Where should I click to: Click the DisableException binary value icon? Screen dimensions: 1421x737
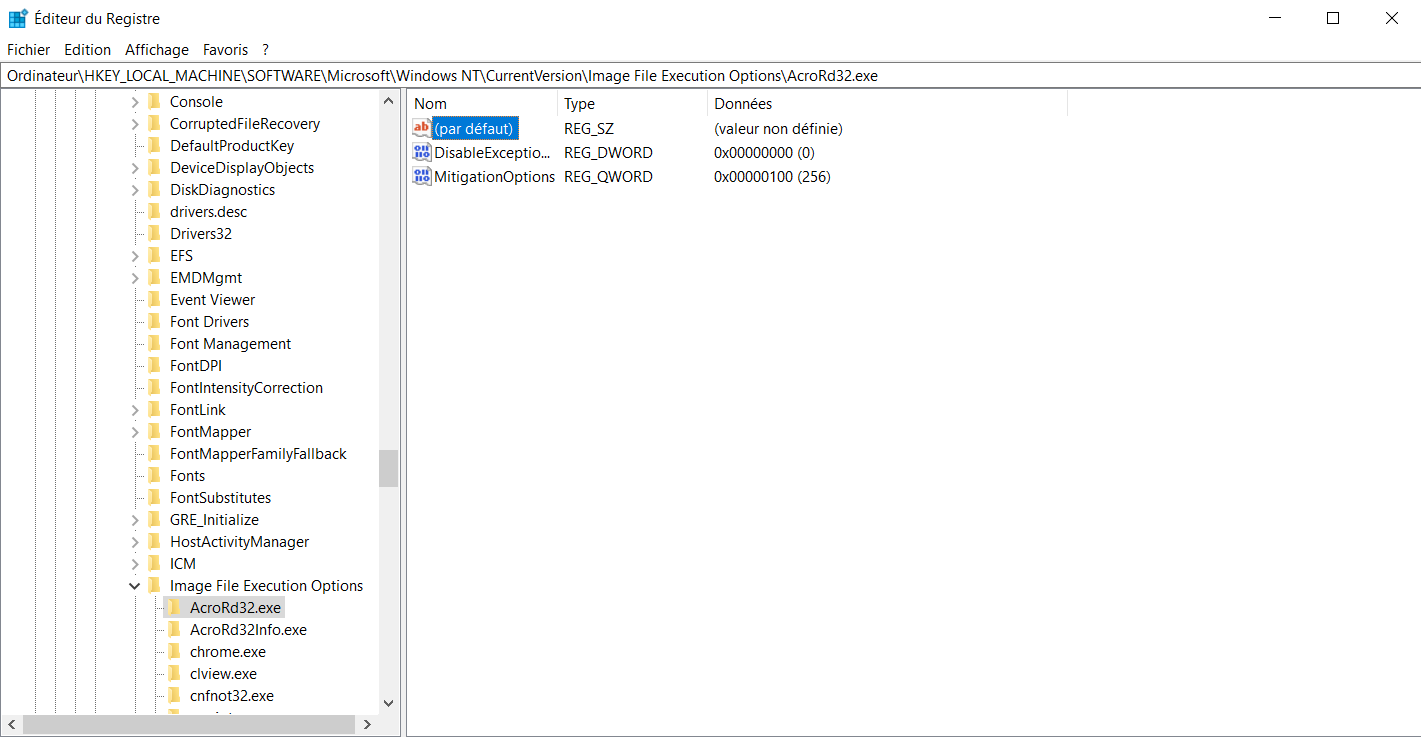tap(422, 153)
